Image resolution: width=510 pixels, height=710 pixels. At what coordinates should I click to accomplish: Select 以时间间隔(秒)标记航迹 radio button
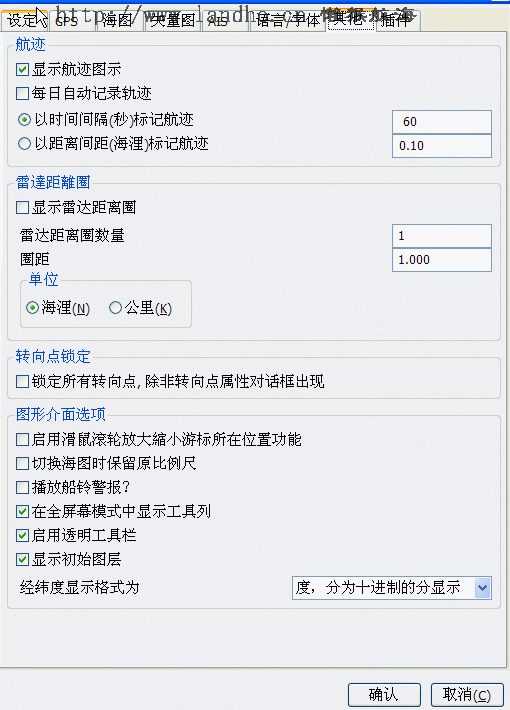(x=24, y=120)
